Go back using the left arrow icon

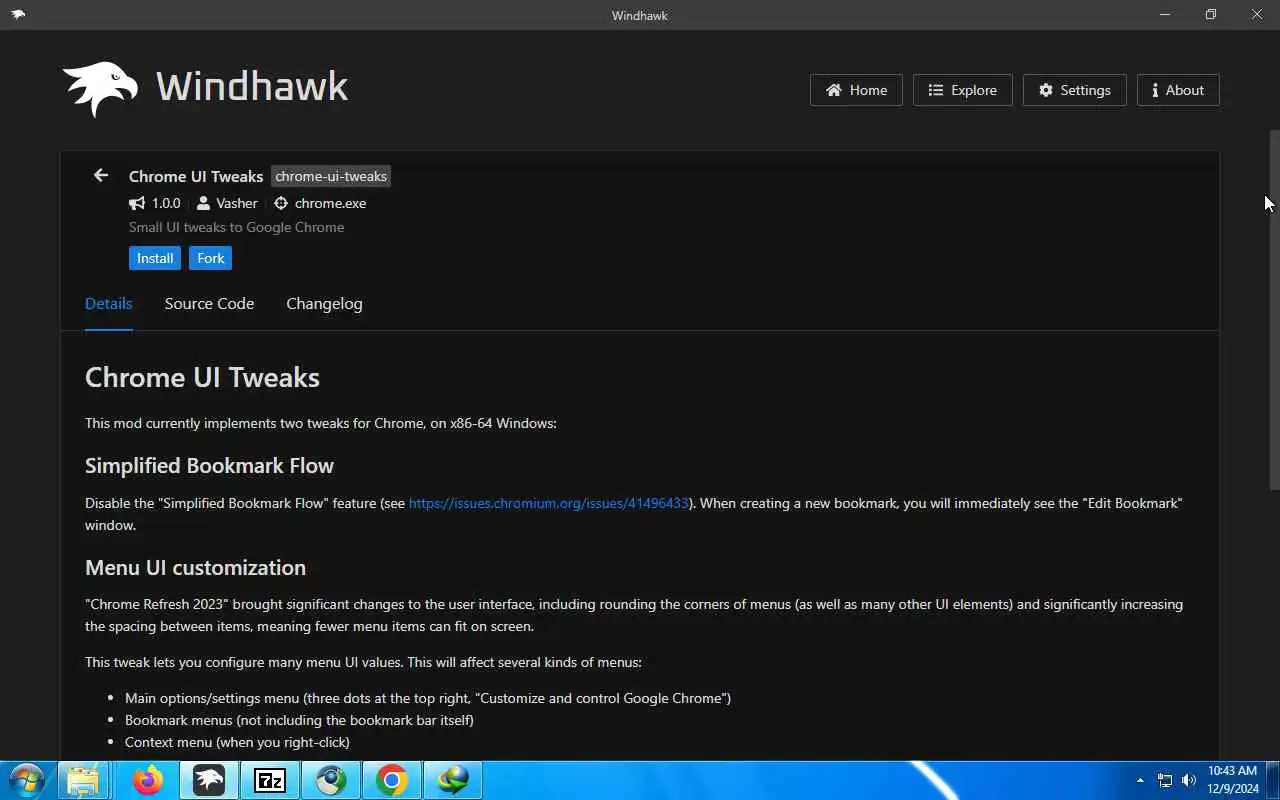pyautogui.click(x=101, y=176)
